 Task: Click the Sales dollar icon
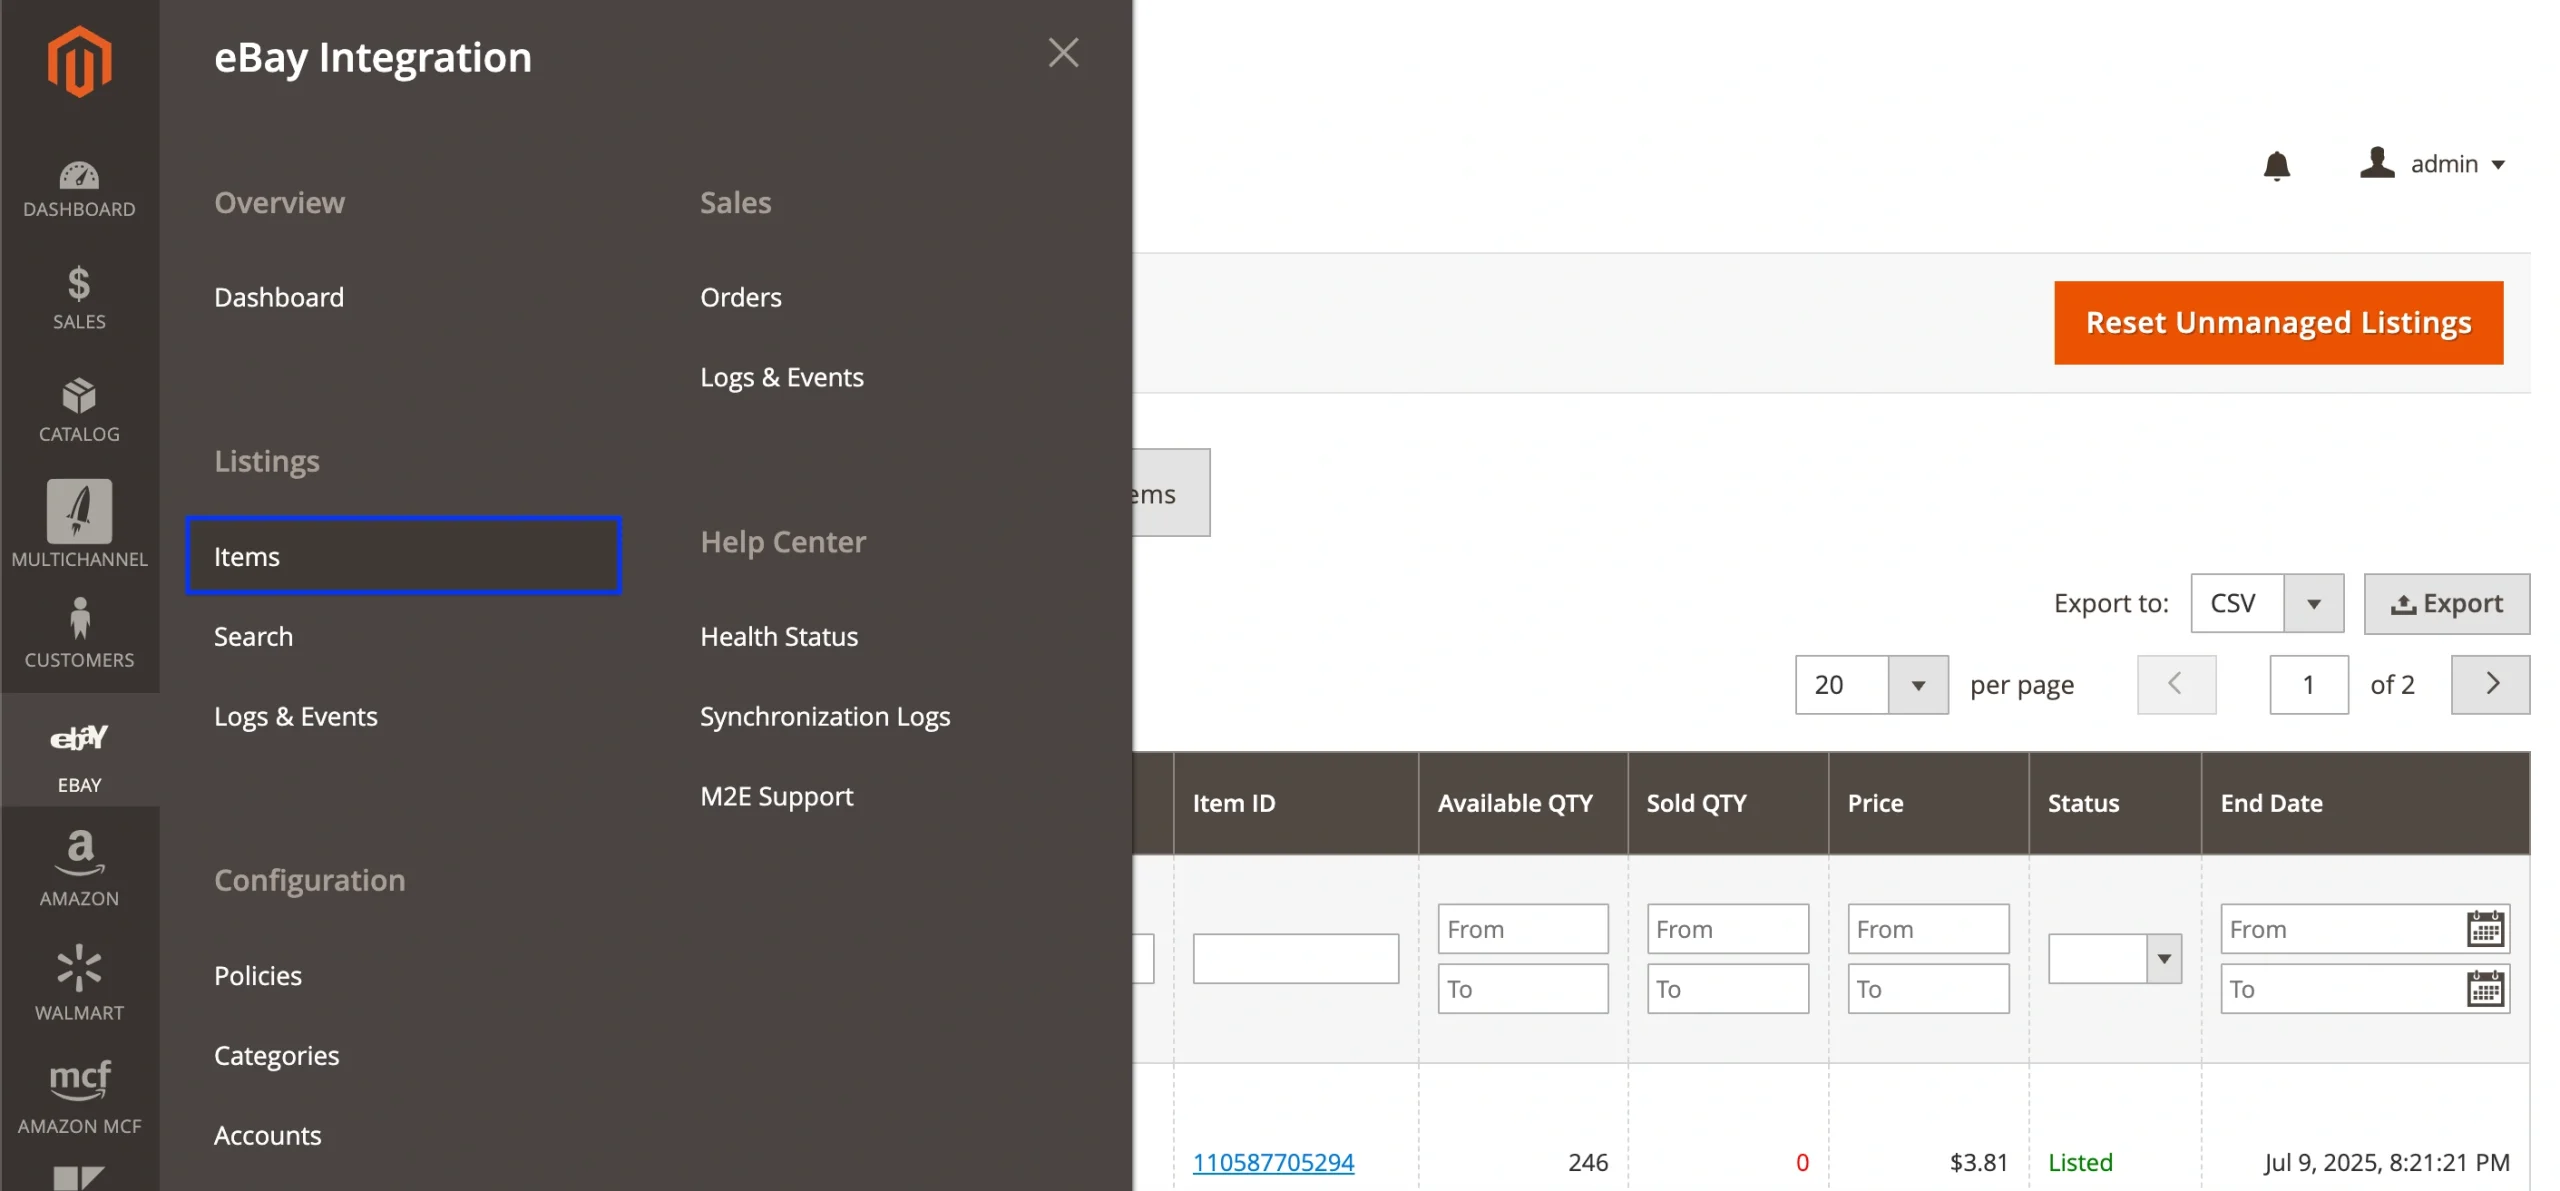79,297
